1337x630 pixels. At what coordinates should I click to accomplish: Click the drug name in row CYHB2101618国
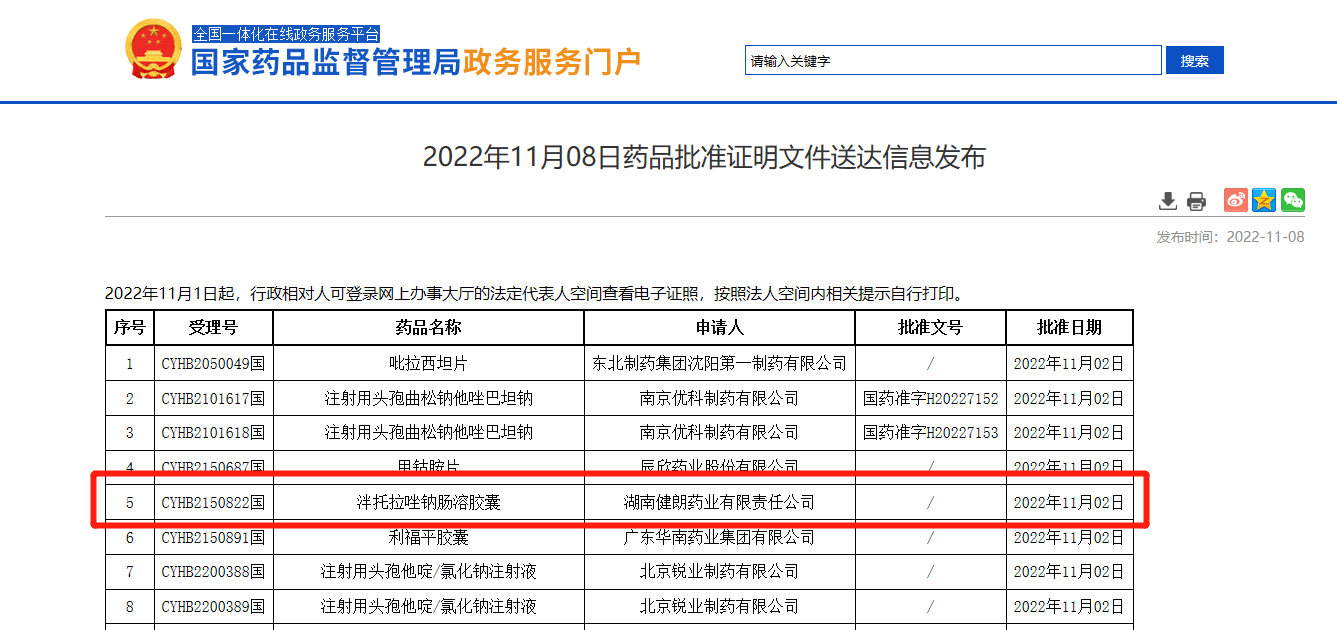coord(428,433)
